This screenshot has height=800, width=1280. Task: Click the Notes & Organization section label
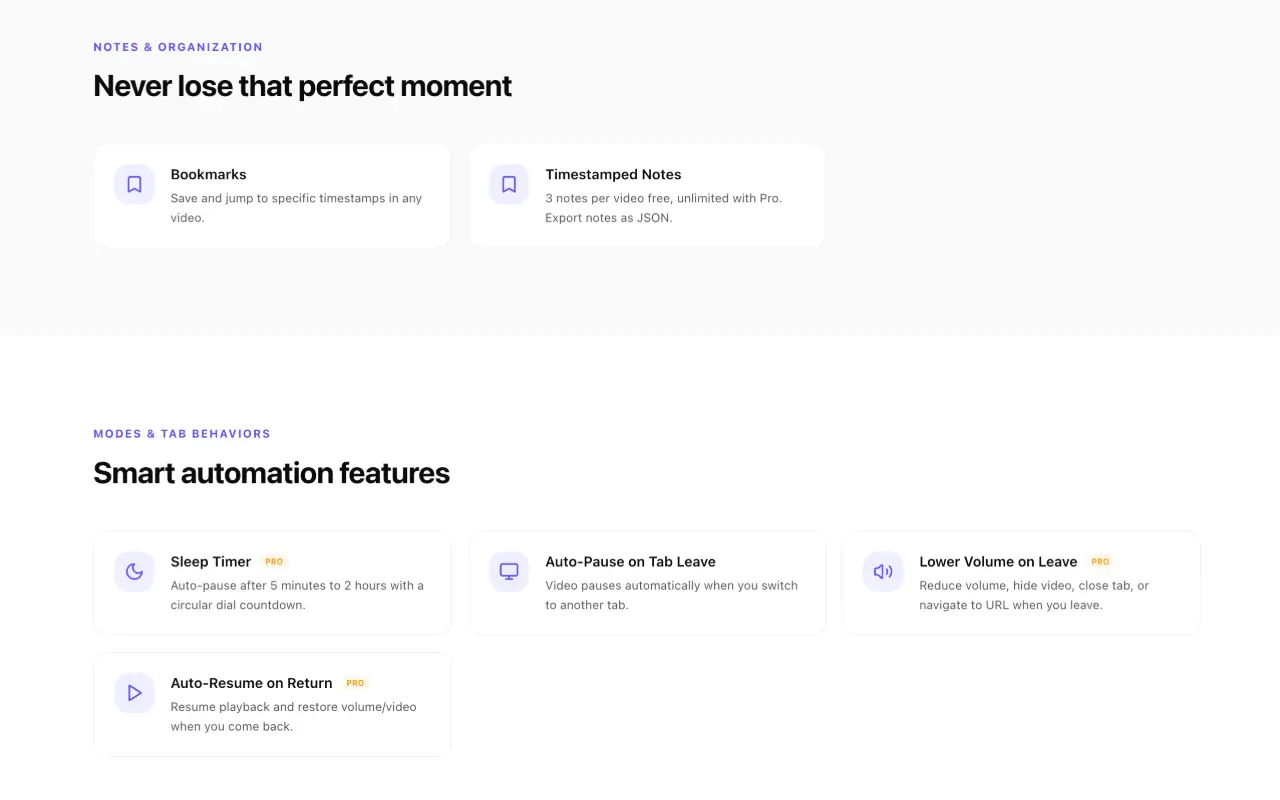[178, 47]
